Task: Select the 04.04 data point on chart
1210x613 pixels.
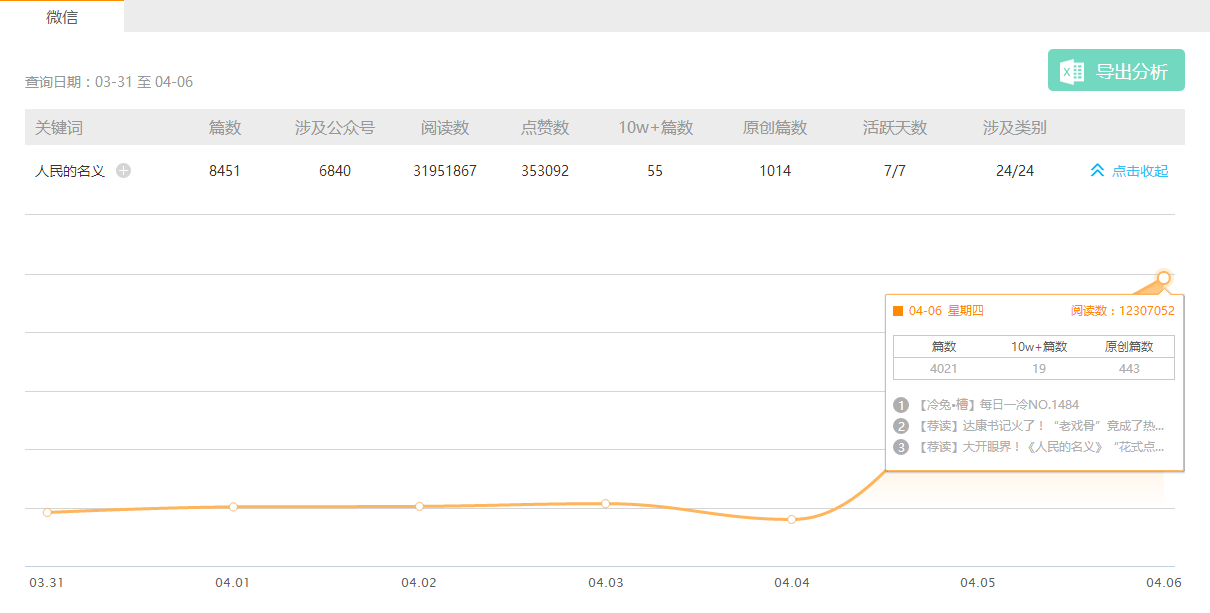Action: pos(792,519)
